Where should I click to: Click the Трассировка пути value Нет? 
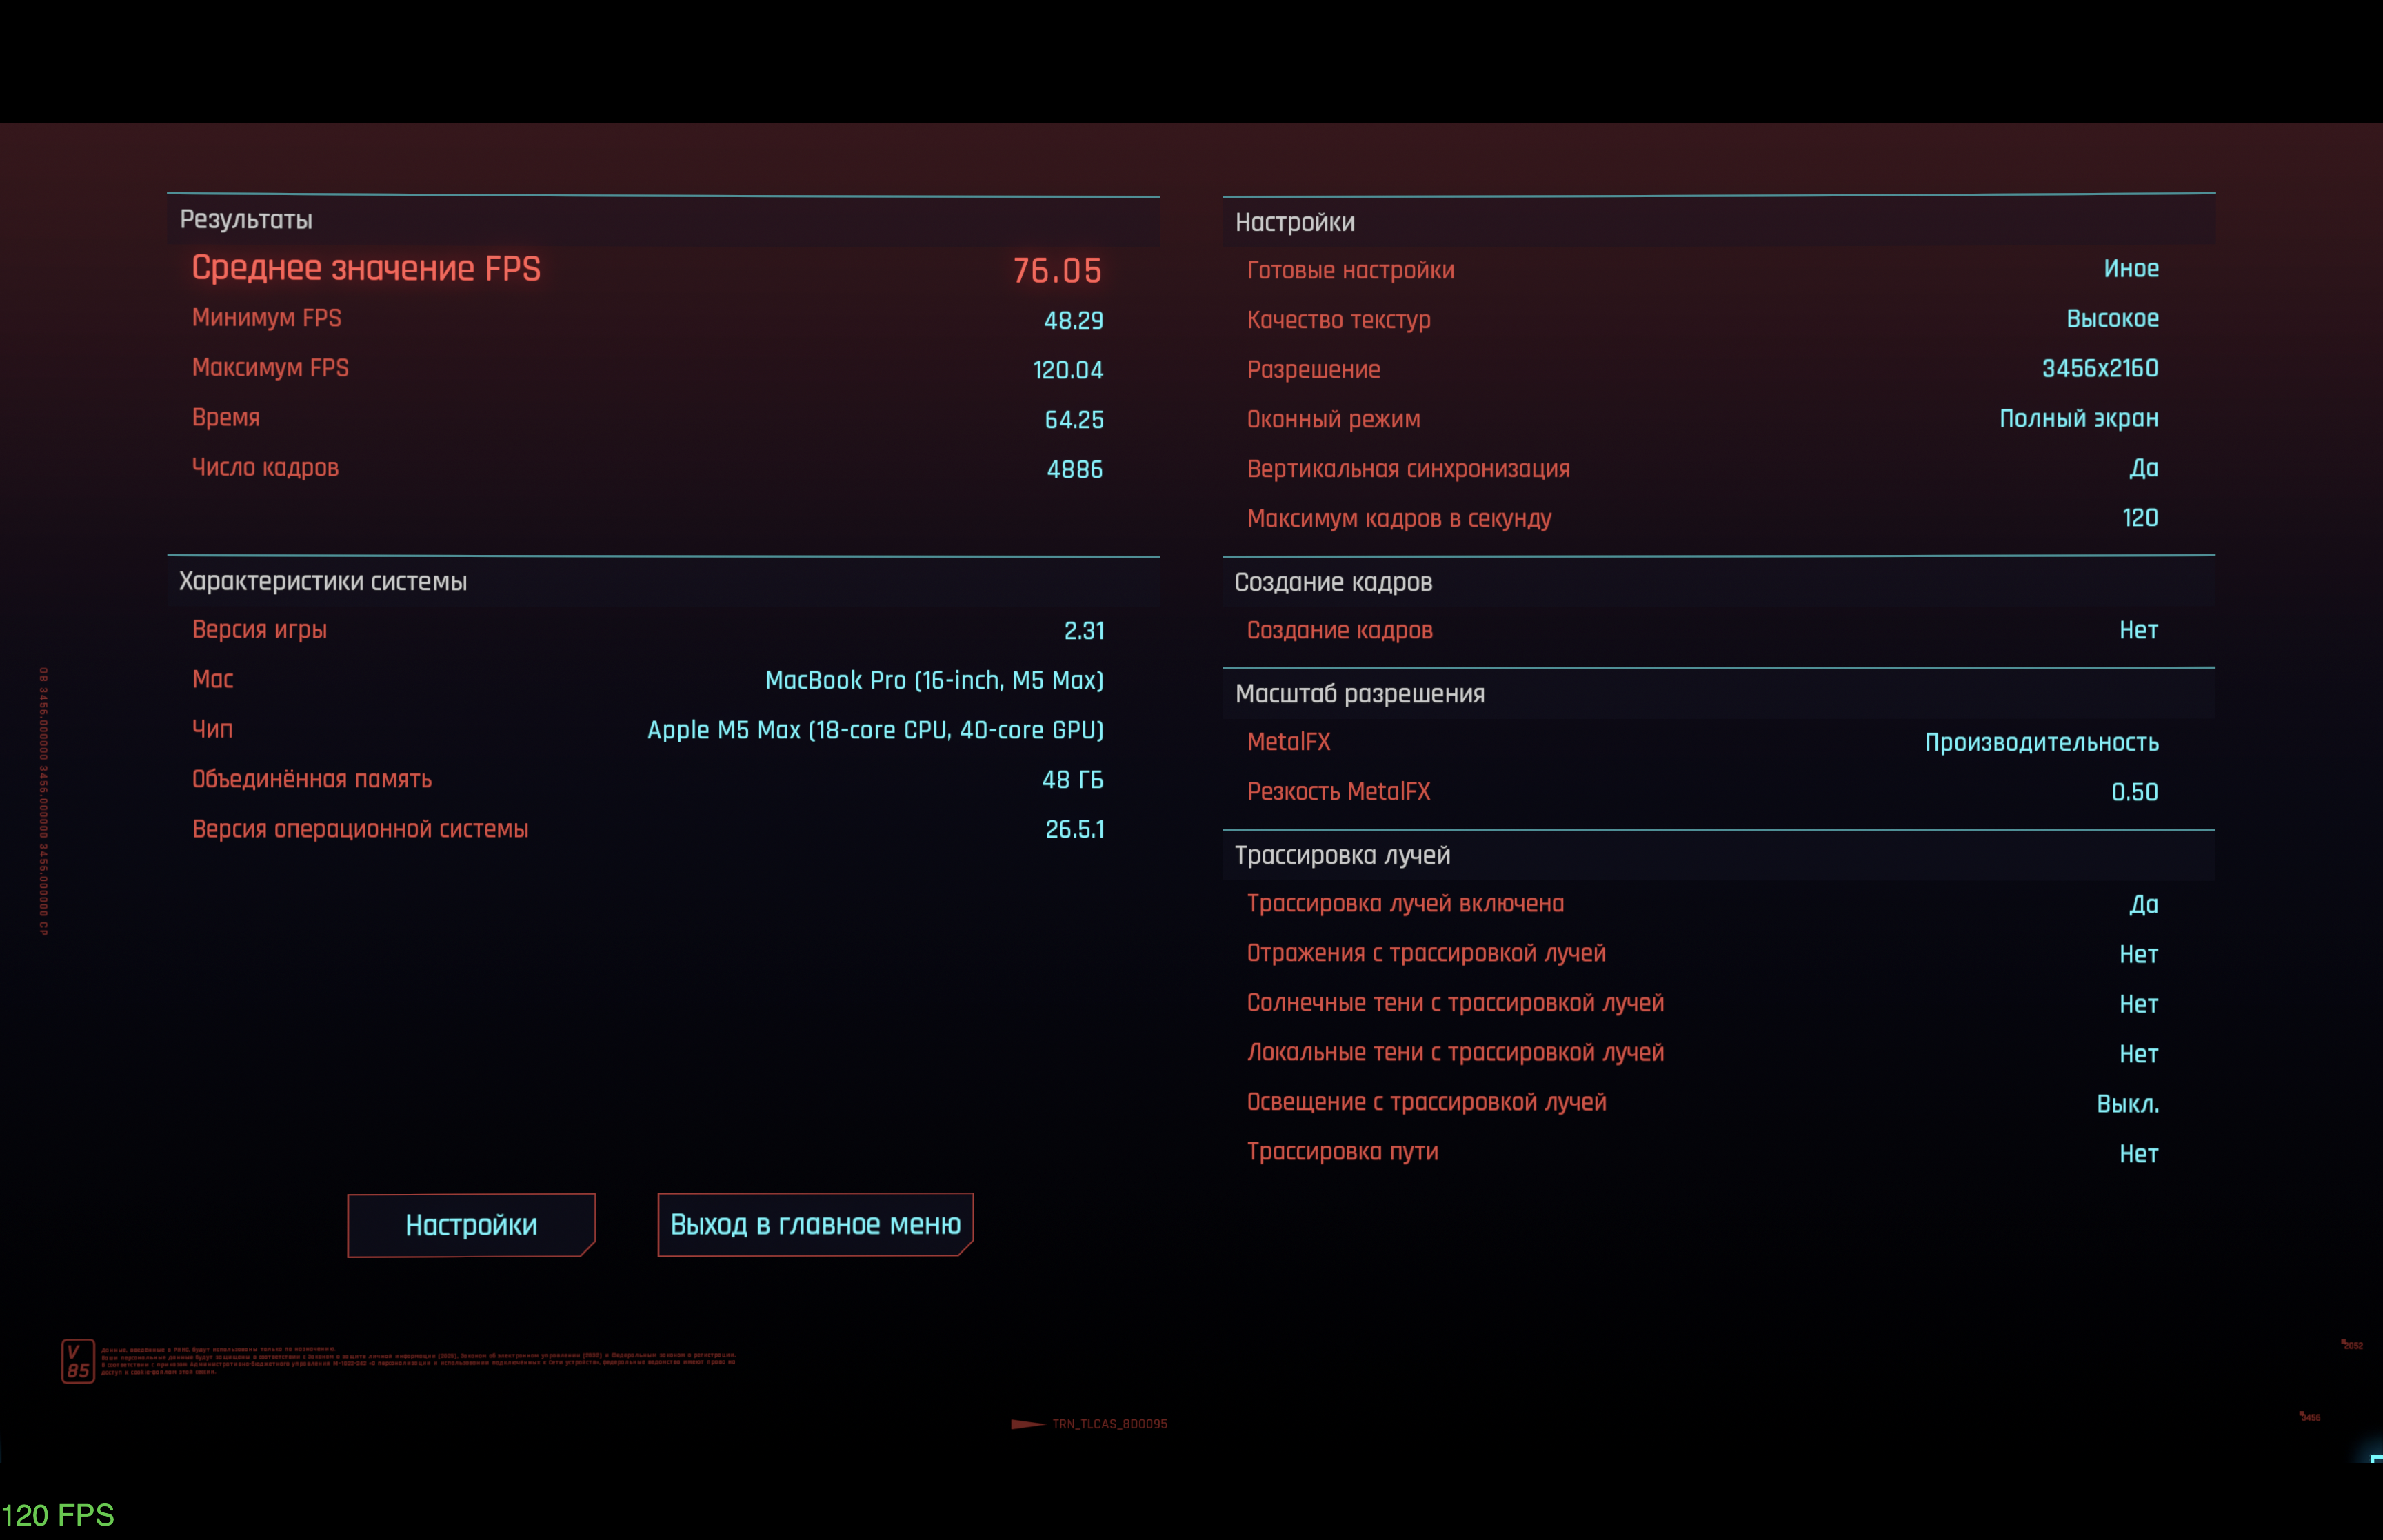[x=2138, y=1154]
